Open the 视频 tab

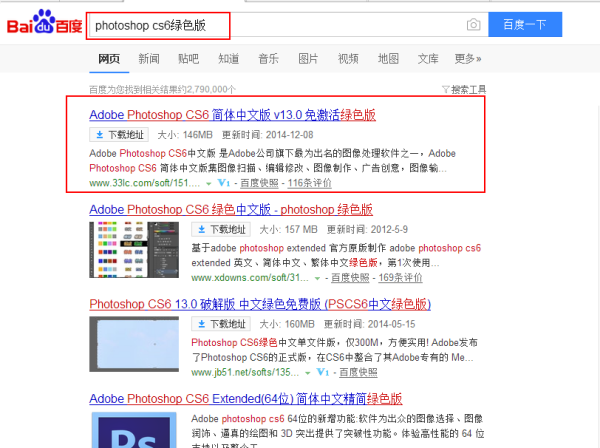pos(348,59)
